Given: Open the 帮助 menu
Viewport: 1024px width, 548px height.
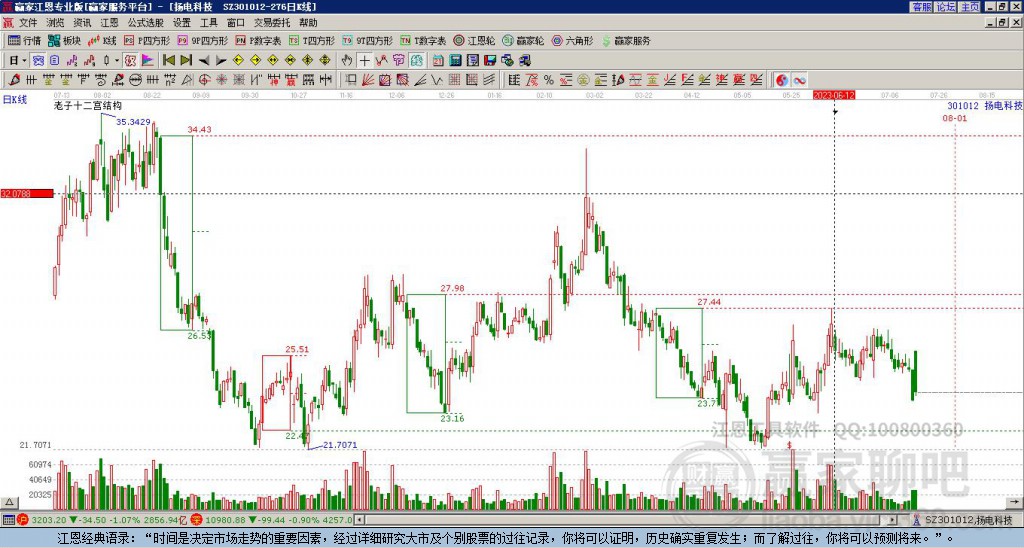Looking at the screenshot, I should pos(308,23).
